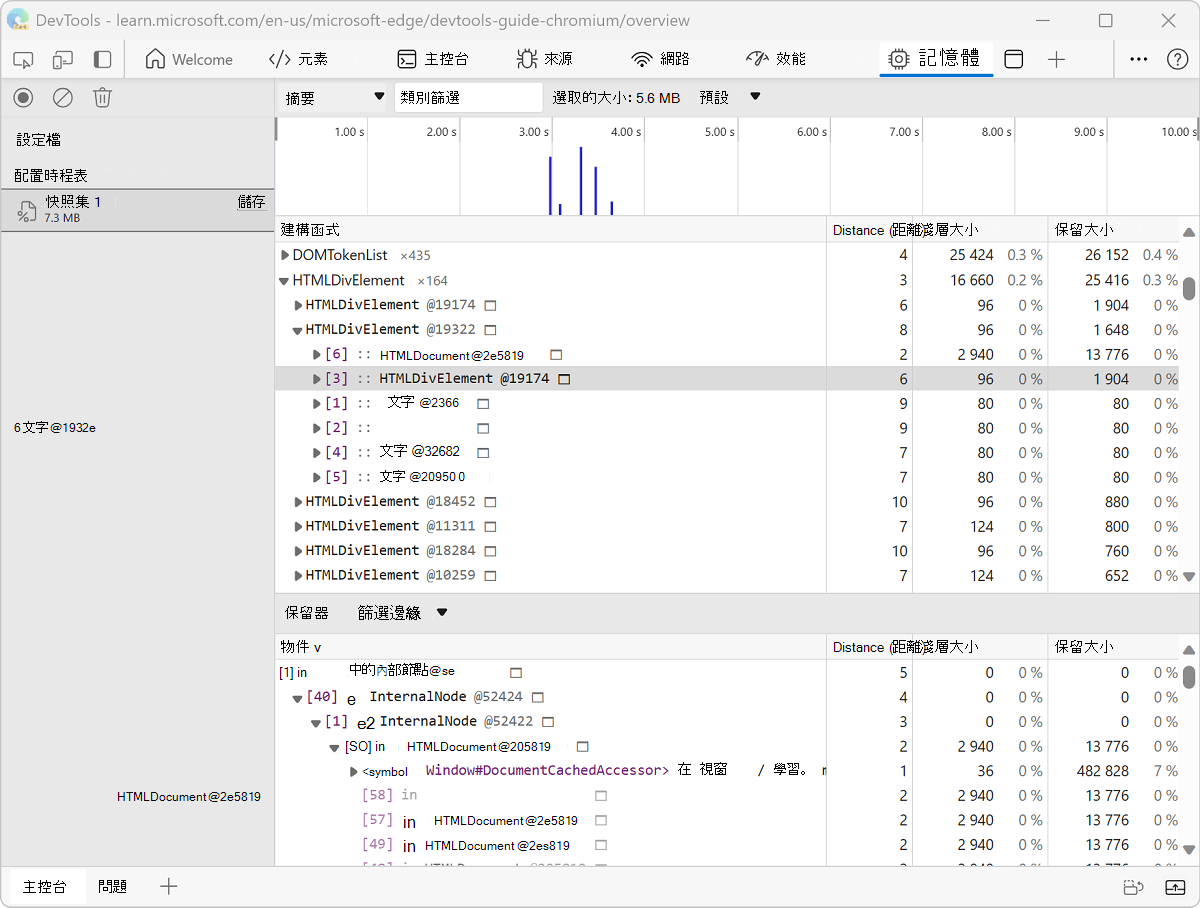Collapse the [1] InternalNode @52422 row
The width and height of the screenshot is (1200, 908).
click(316, 723)
